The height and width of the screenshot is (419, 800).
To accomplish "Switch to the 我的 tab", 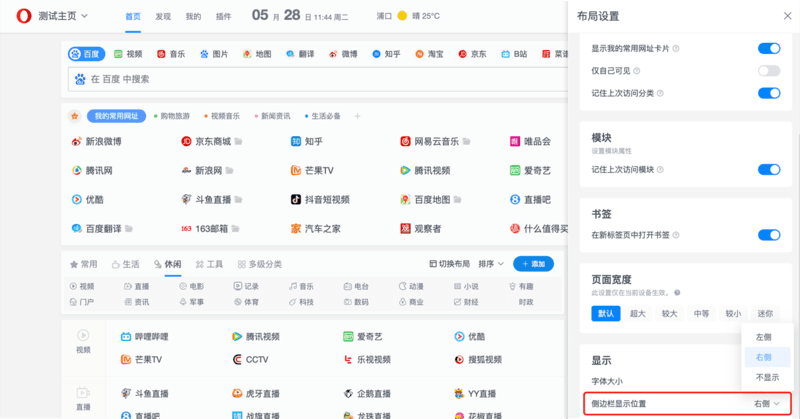I will (x=193, y=17).
